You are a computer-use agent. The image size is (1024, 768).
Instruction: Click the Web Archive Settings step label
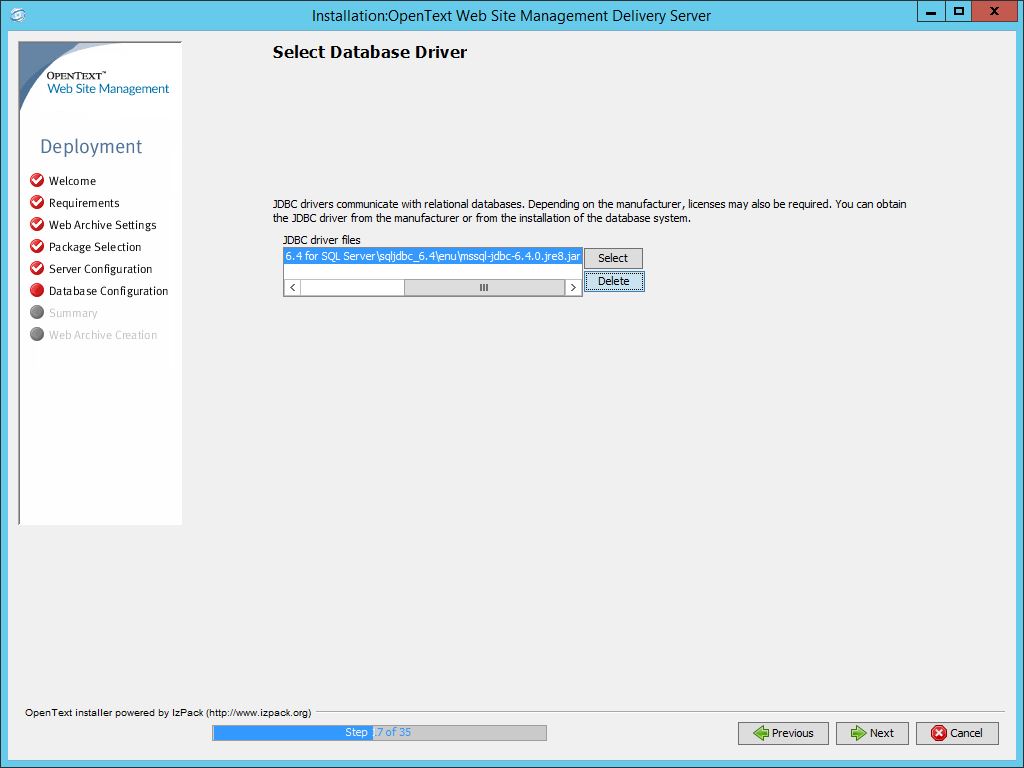(x=103, y=225)
